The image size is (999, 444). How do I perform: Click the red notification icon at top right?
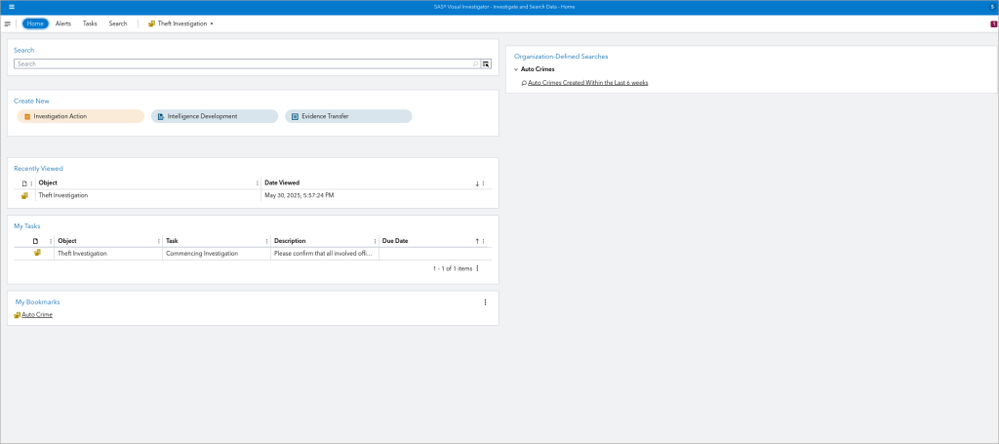coord(993,24)
